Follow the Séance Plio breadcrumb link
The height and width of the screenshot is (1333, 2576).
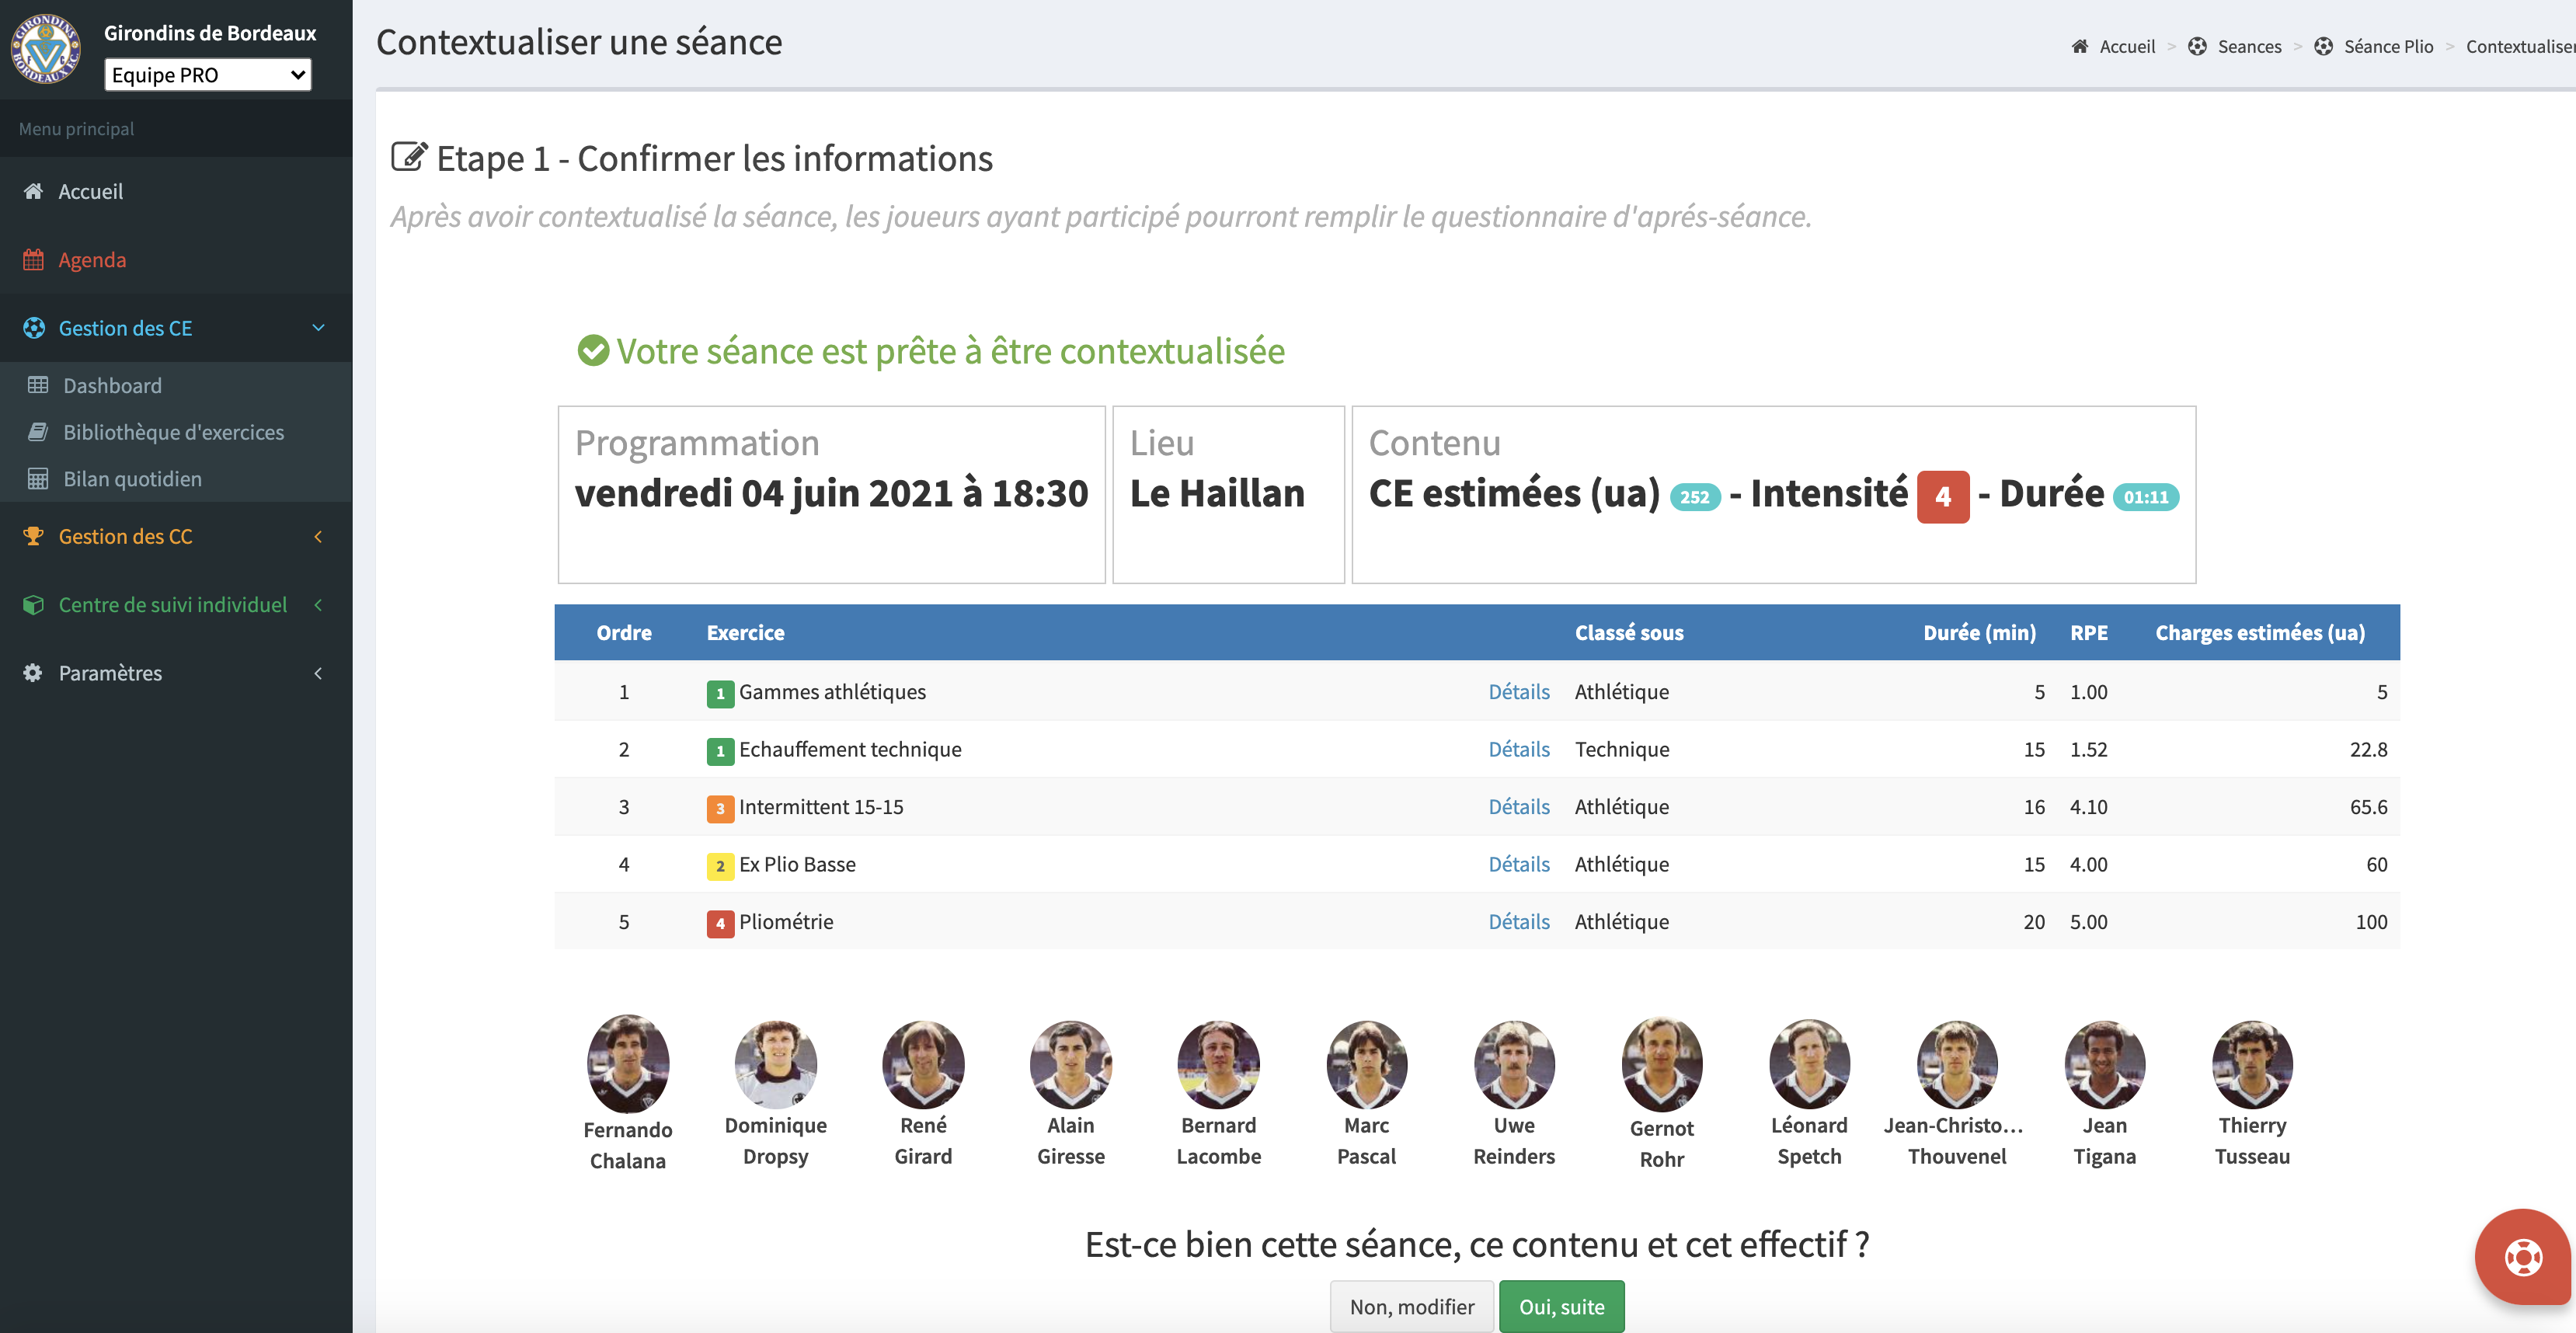pos(2388,47)
